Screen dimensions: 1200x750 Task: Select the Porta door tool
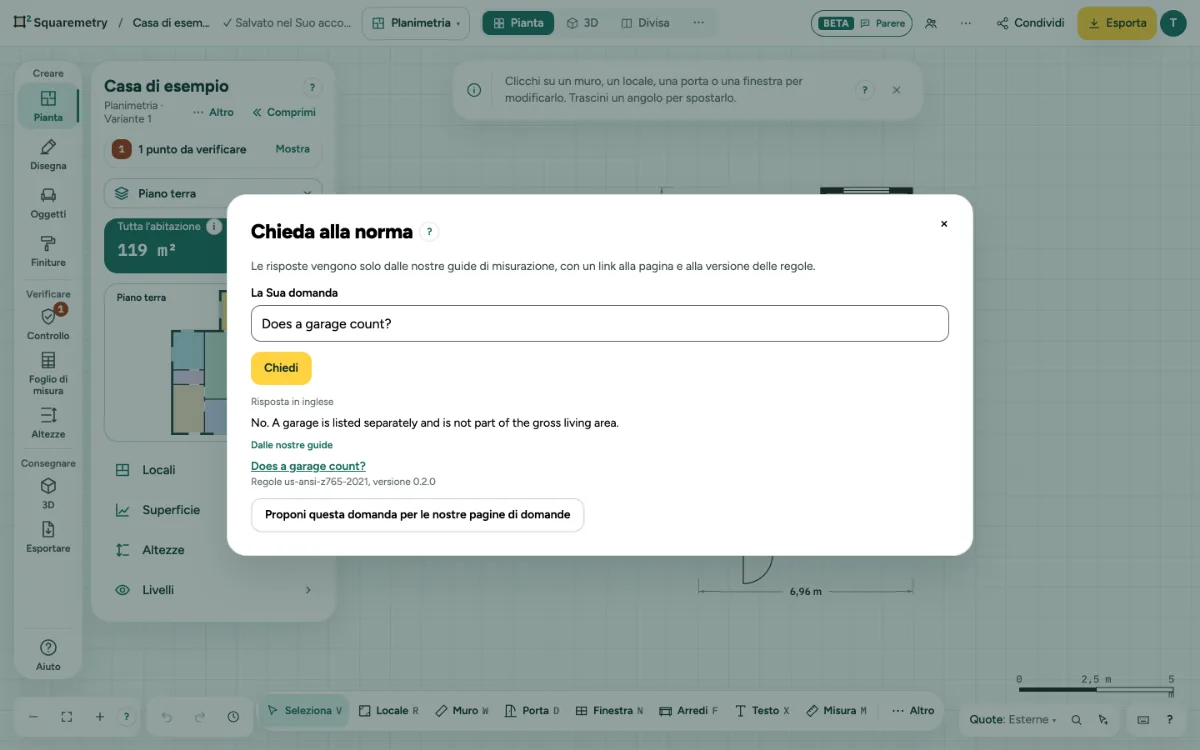[x=532, y=711]
